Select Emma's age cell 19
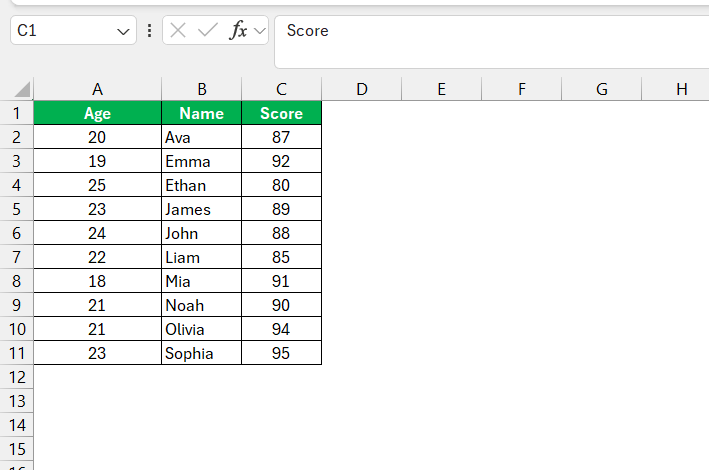This screenshot has height=470, width=709. click(x=97, y=161)
